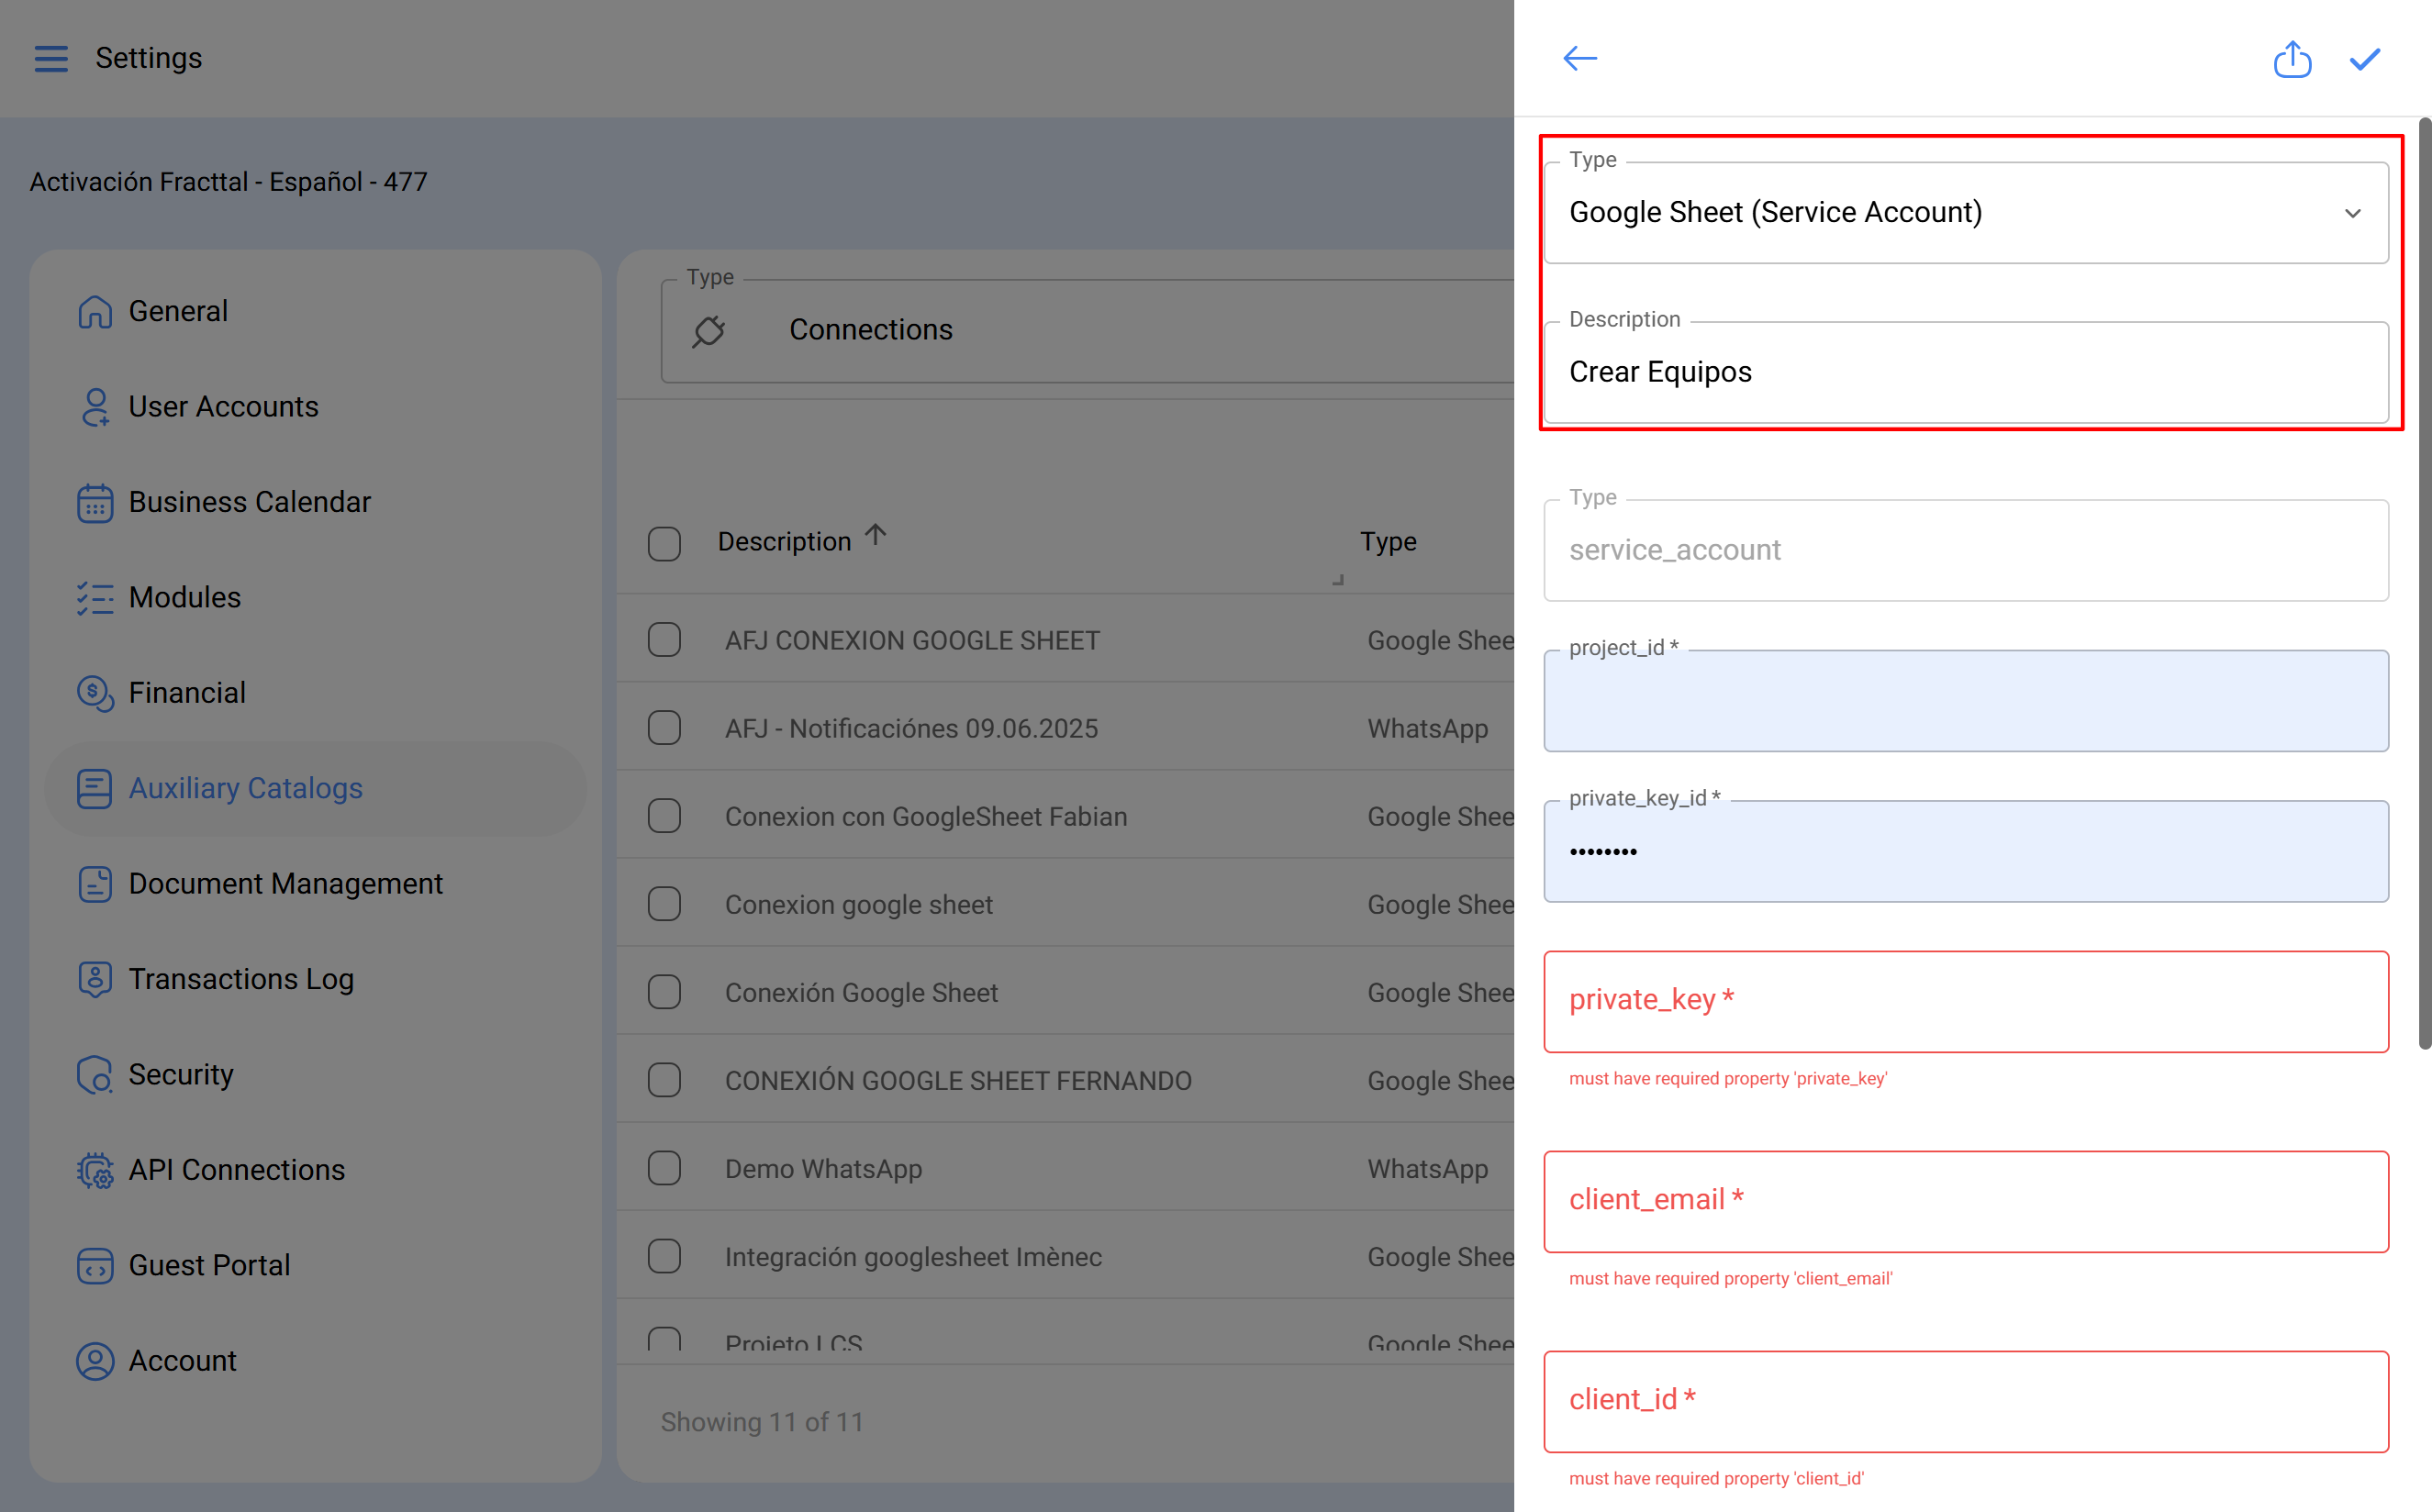Click the Financial dollar icon
This screenshot has height=1512, width=2432.
(x=95, y=693)
